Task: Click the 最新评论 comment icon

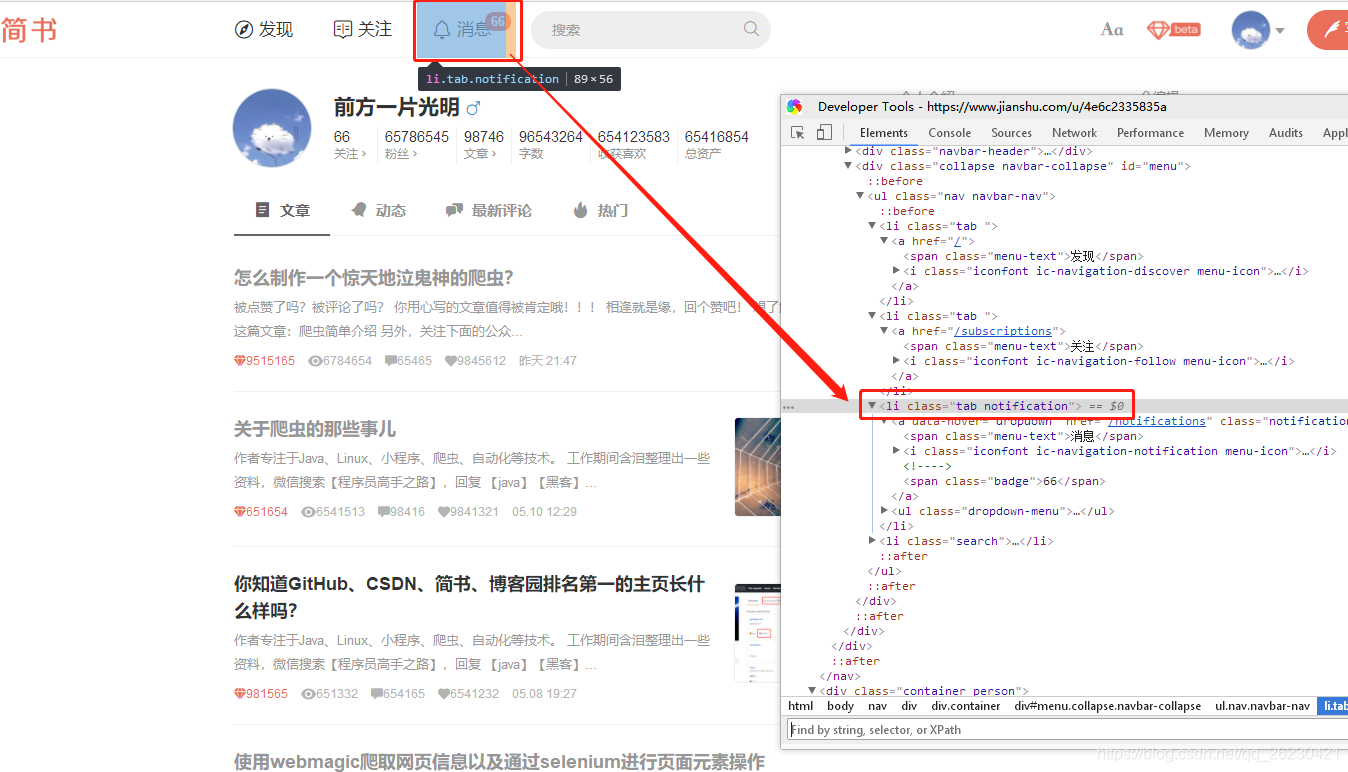Action: pos(453,210)
